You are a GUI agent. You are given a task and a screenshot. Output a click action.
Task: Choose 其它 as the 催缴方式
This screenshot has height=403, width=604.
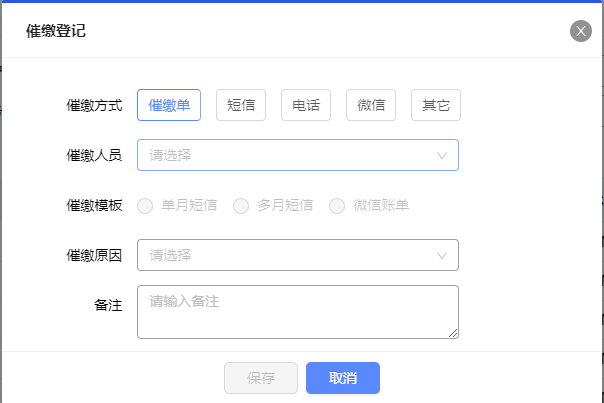(436, 105)
